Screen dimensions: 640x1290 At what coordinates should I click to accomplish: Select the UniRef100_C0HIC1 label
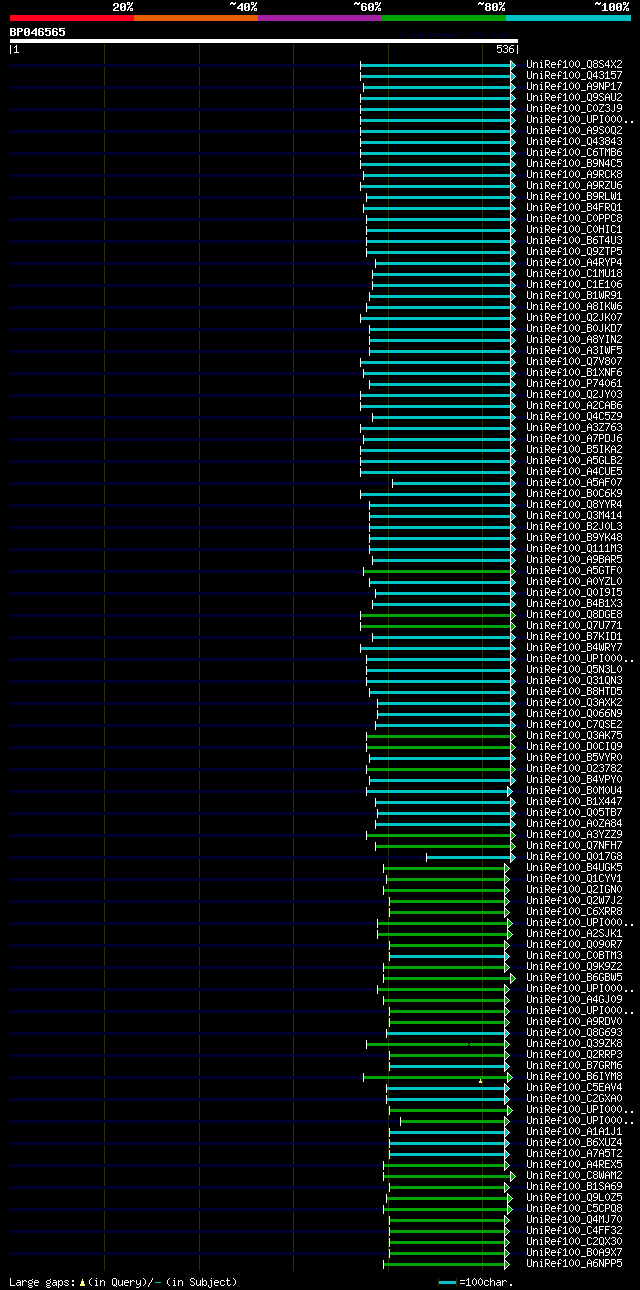point(574,229)
